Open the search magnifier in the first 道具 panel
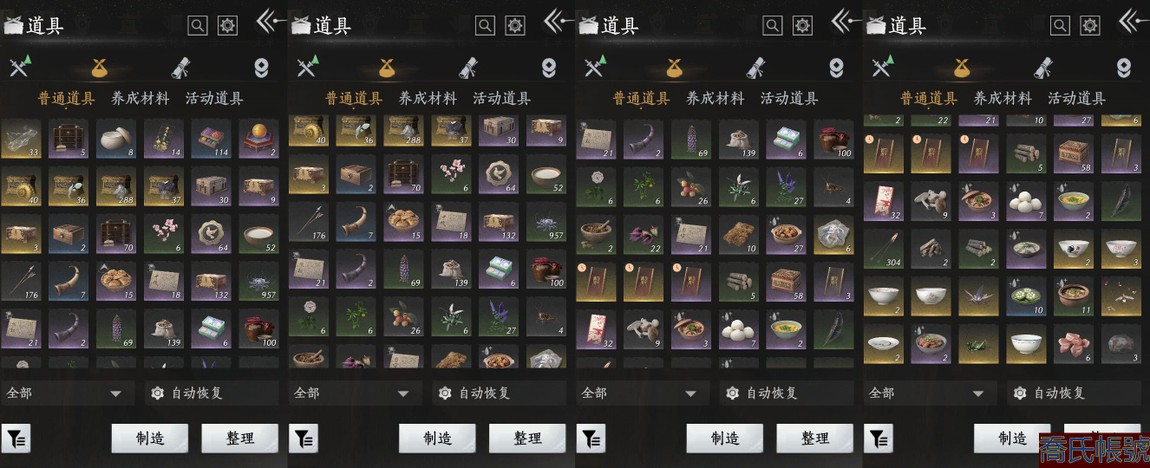 (197, 26)
